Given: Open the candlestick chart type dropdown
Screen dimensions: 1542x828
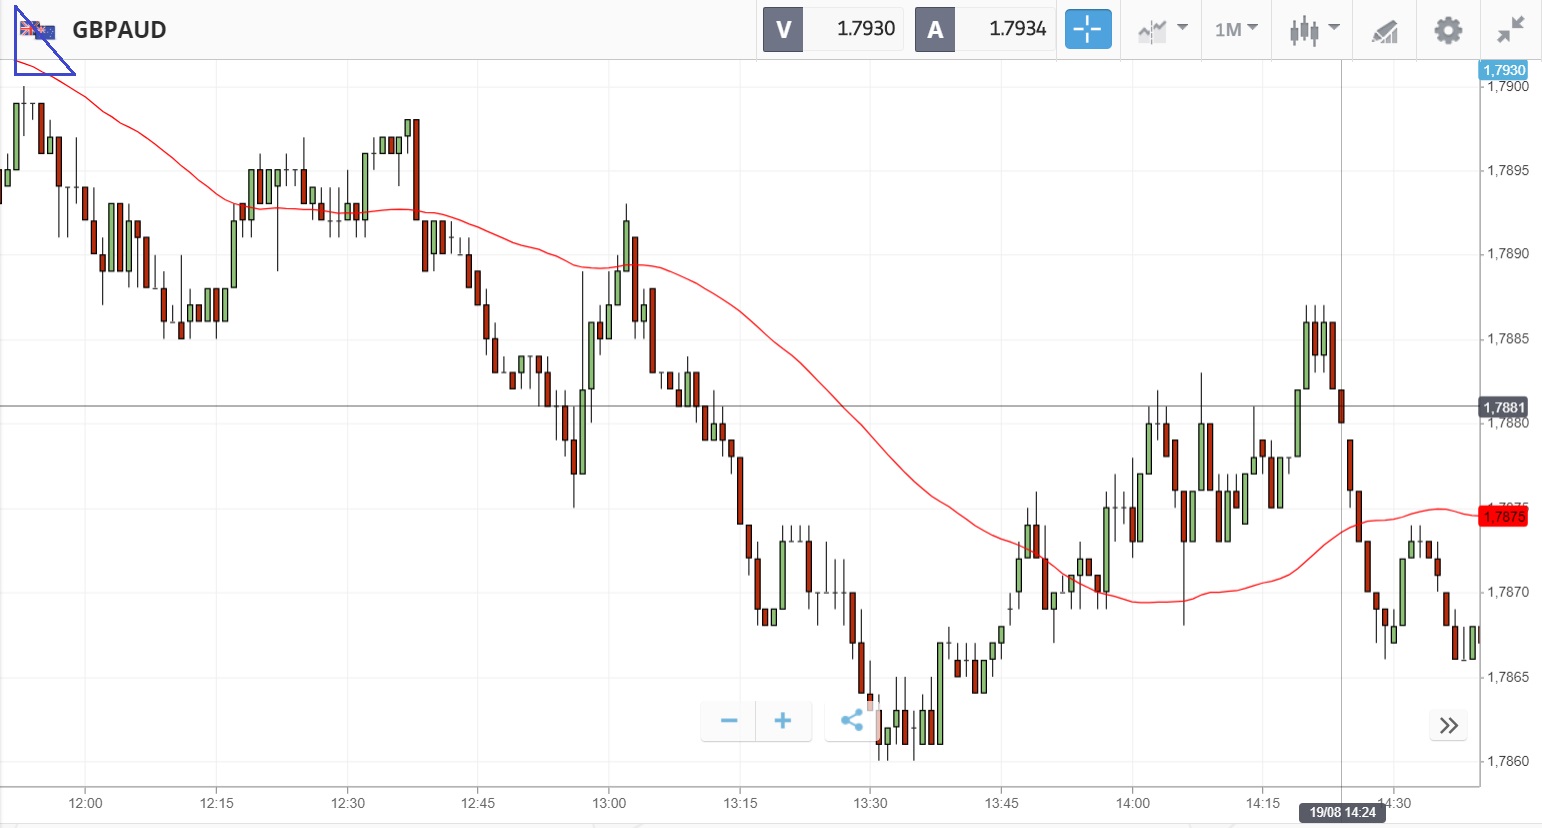Looking at the screenshot, I should pos(1314,30).
